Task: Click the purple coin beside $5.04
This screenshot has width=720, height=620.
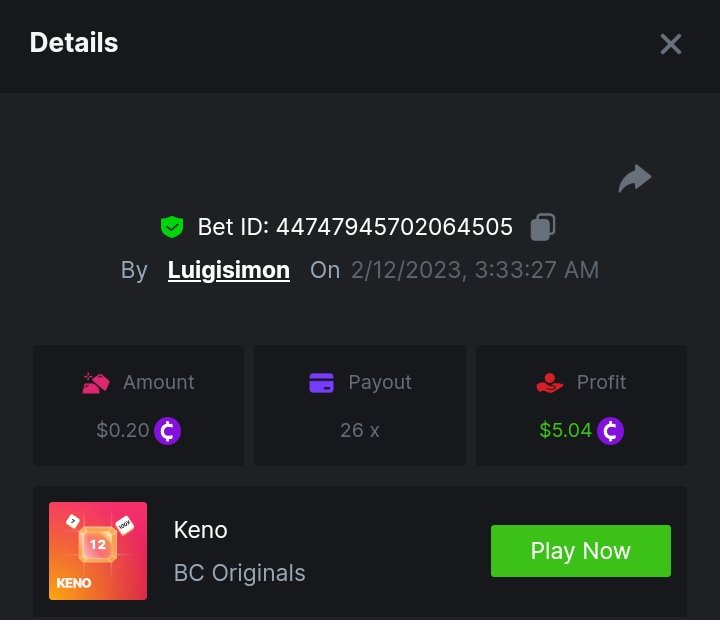Action: pyautogui.click(x=611, y=431)
